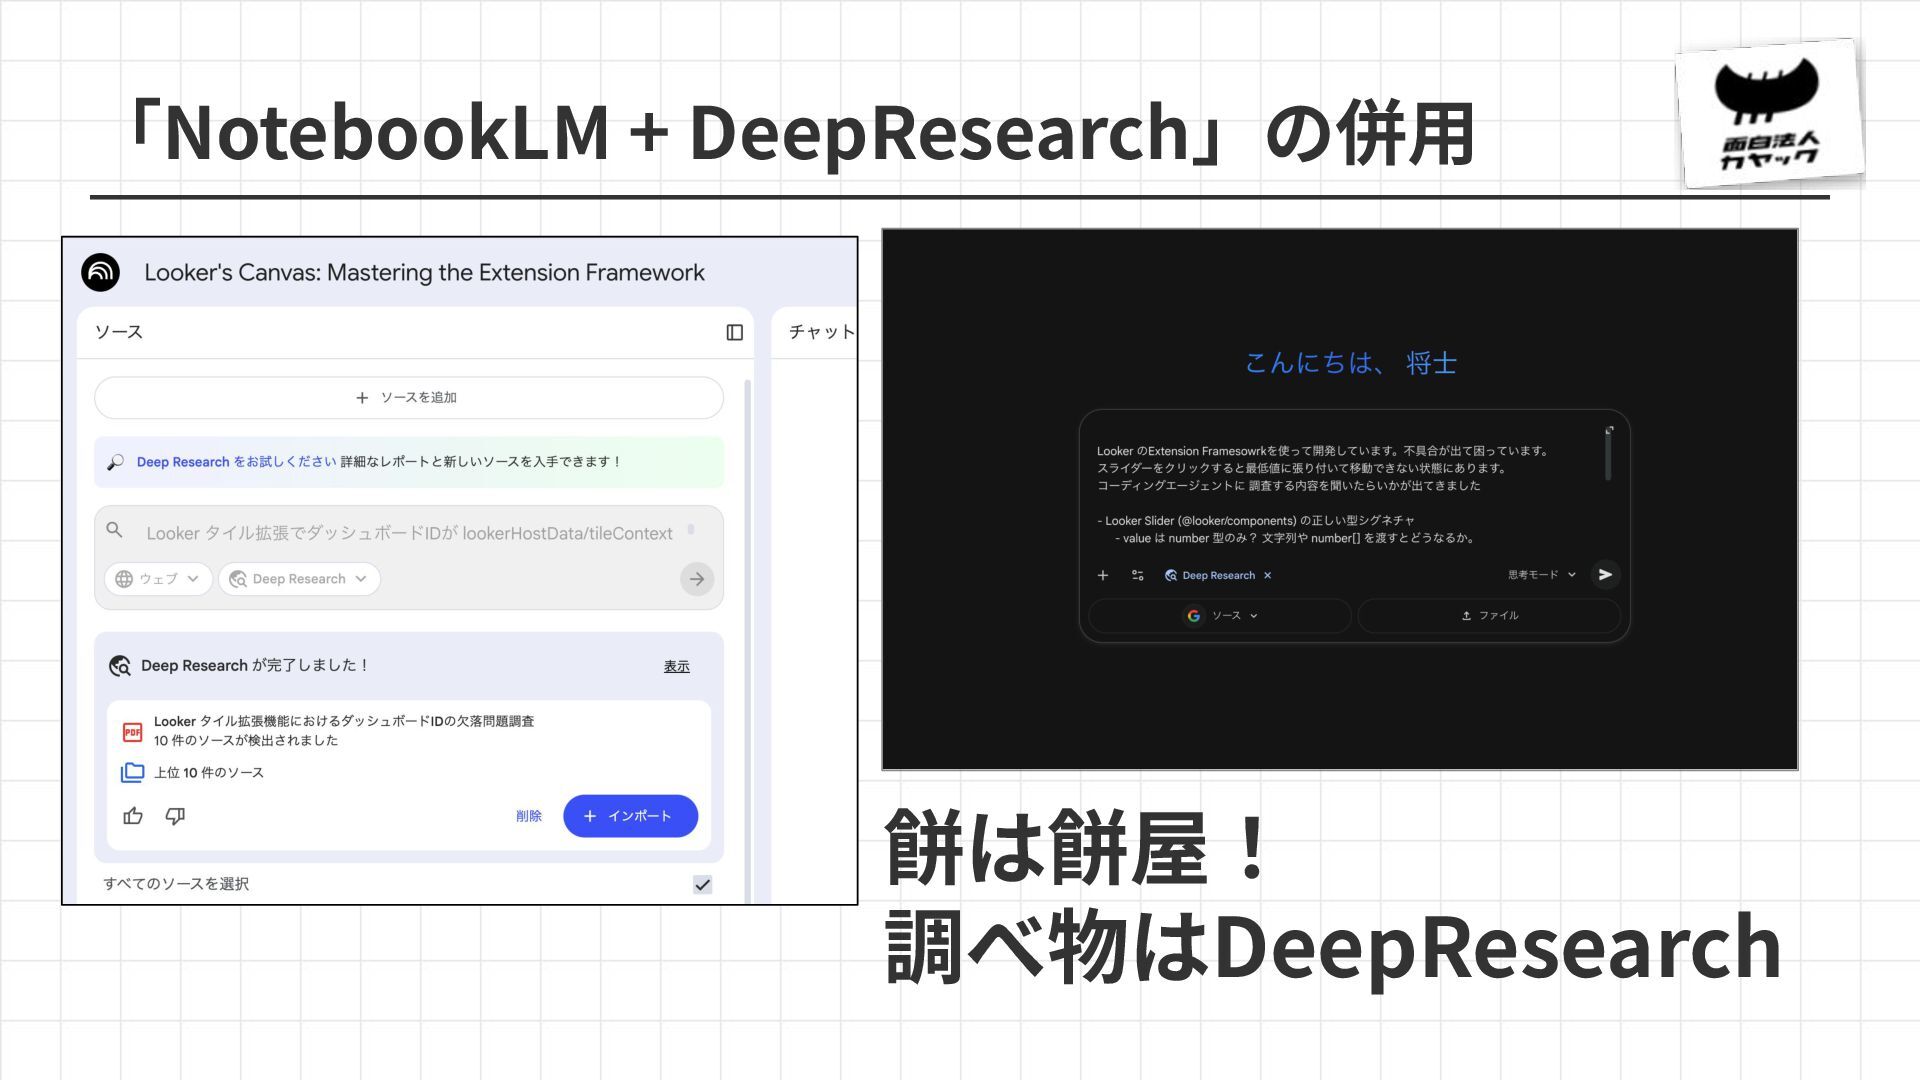This screenshot has height=1080, width=1920.
Task: Click the plus icon in Gemini prompt box
Action: coord(1103,575)
